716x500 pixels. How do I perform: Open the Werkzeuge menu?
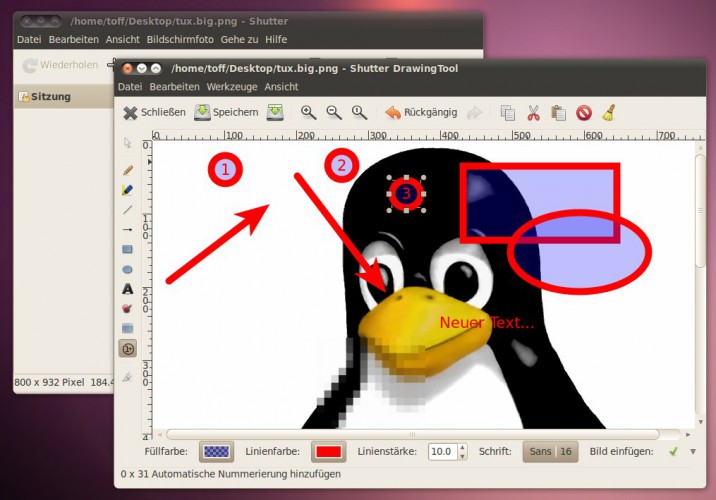(x=232, y=87)
